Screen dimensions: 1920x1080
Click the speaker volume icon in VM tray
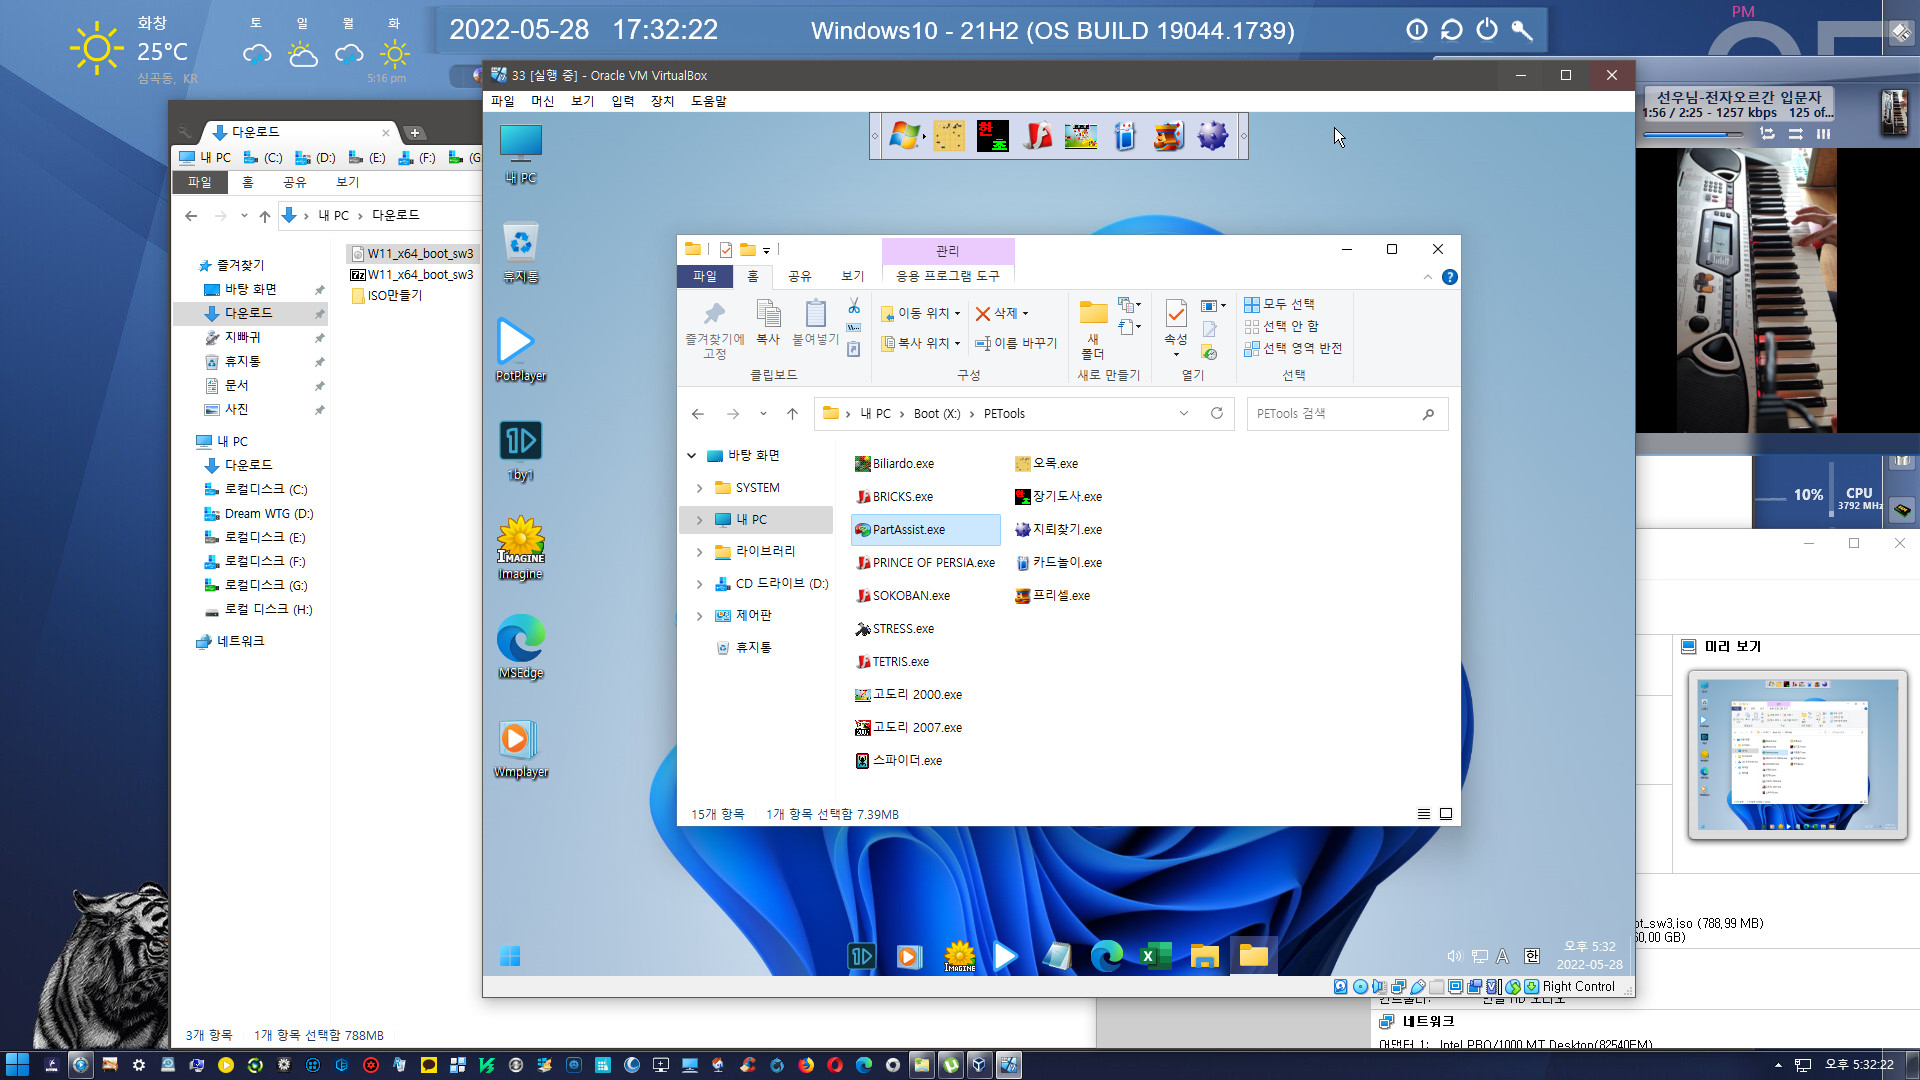pos(1454,956)
